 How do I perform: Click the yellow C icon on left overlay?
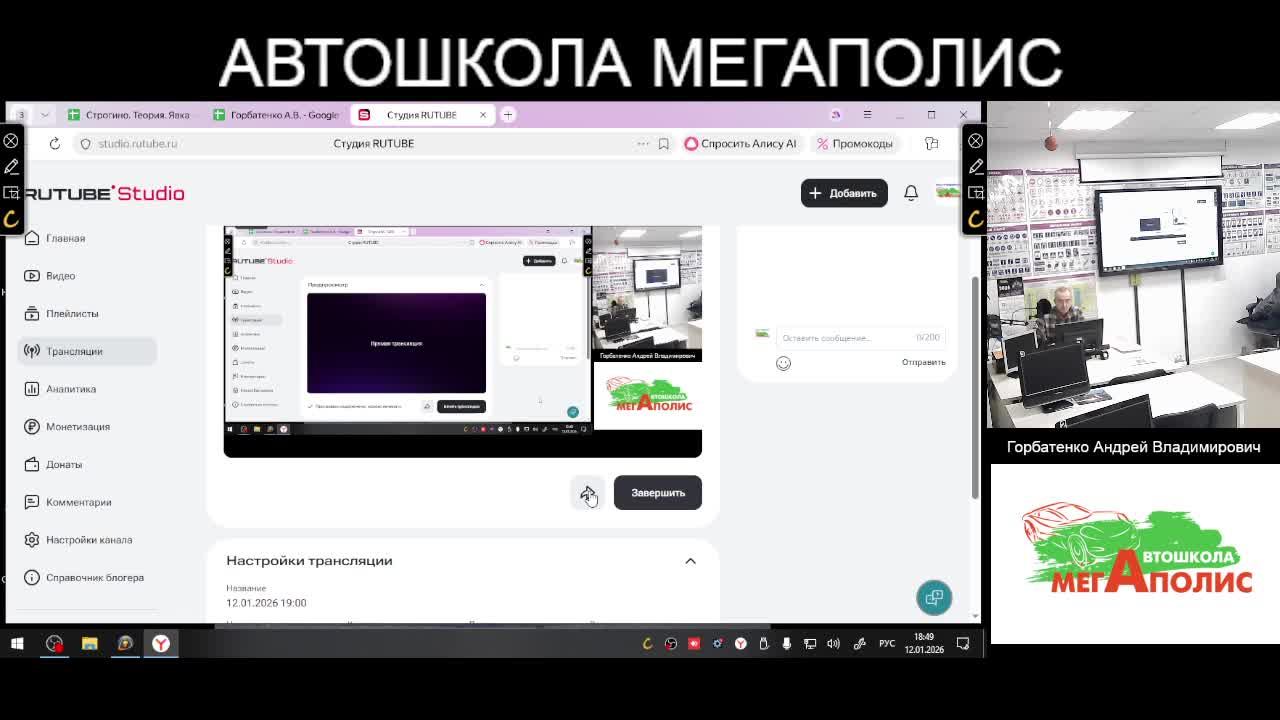point(11,218)
